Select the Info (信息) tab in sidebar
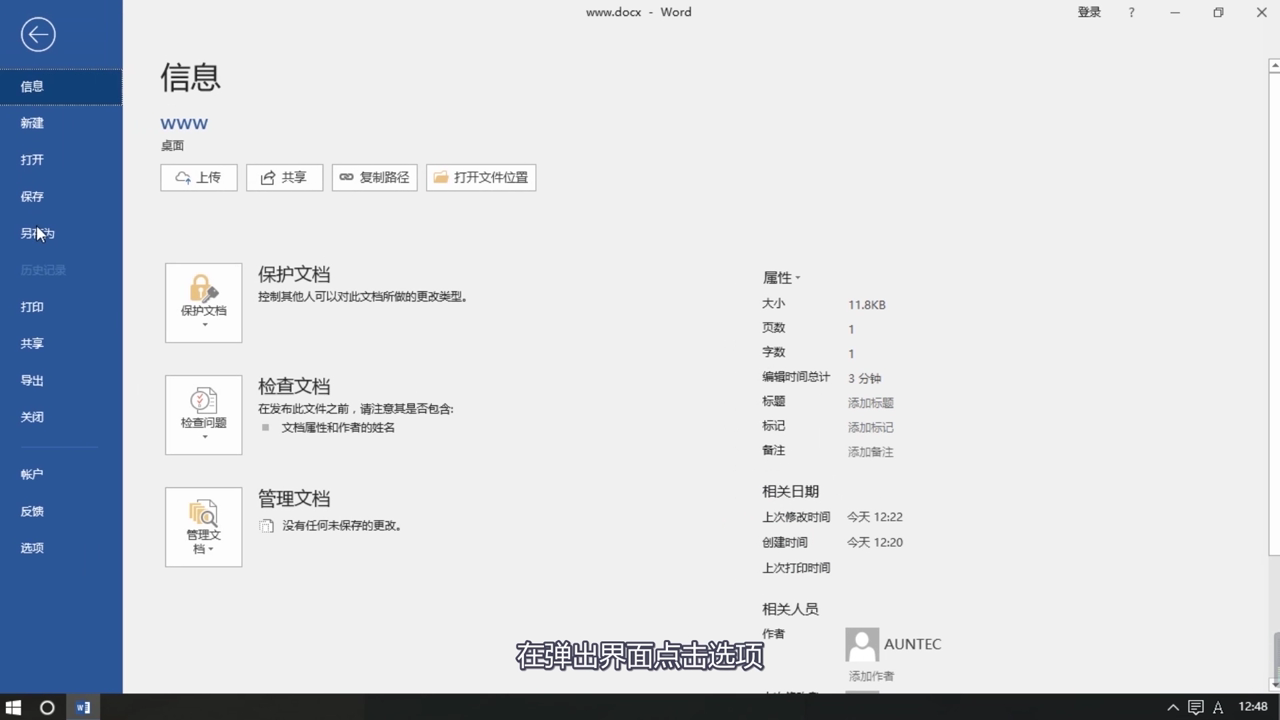 tap(61, 86)
